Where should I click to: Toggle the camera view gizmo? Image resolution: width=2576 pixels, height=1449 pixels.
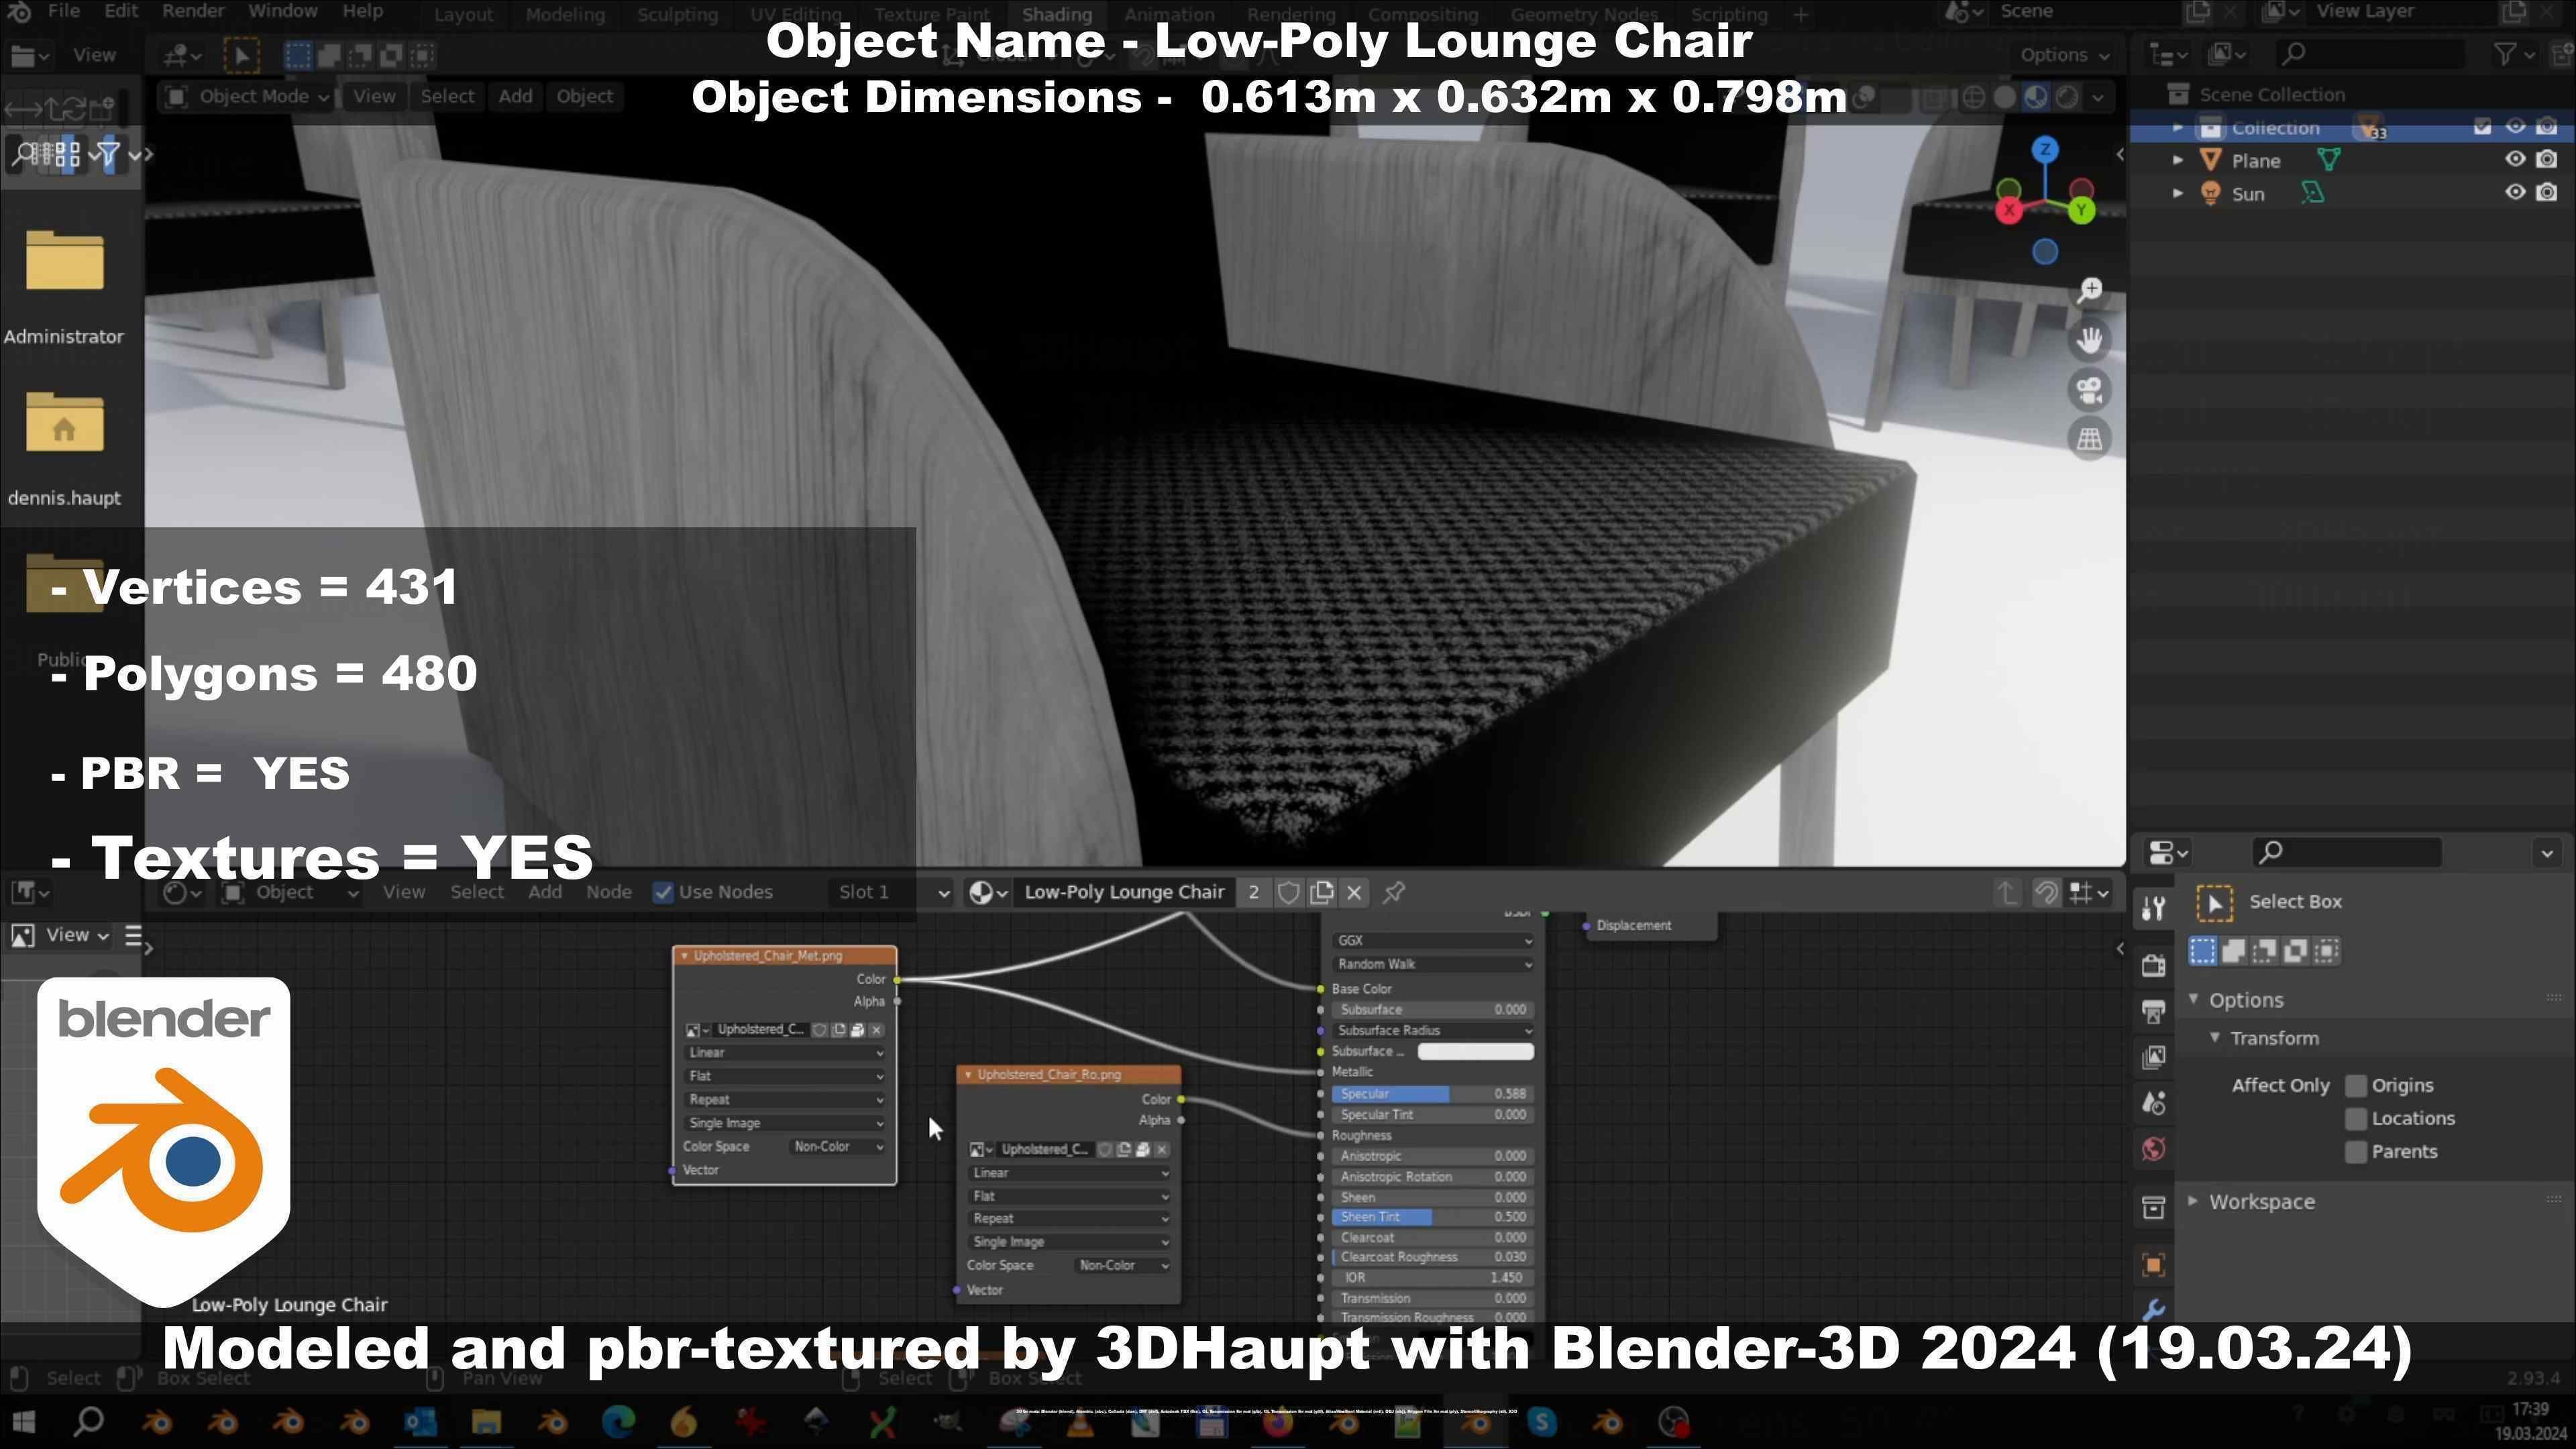(x=2090, y=390)
